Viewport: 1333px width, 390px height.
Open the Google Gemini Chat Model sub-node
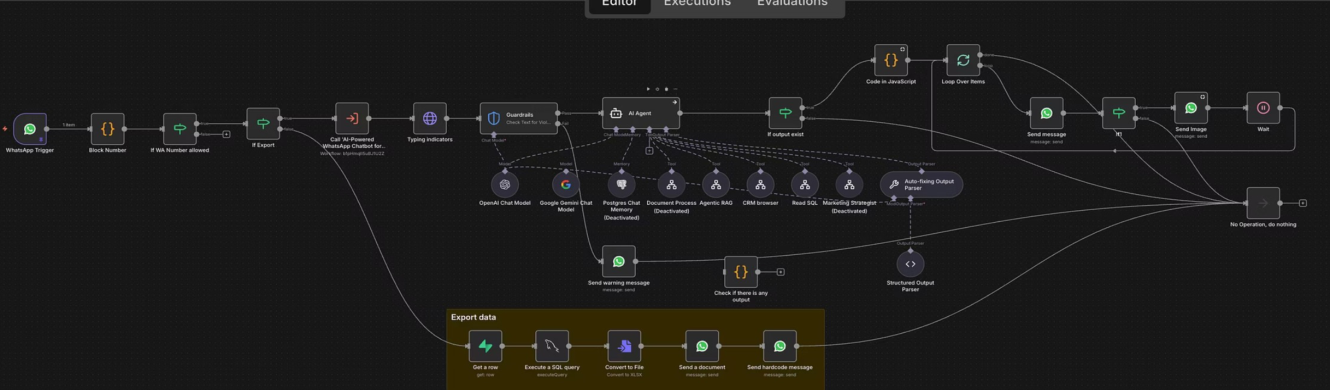coord(566,184)
